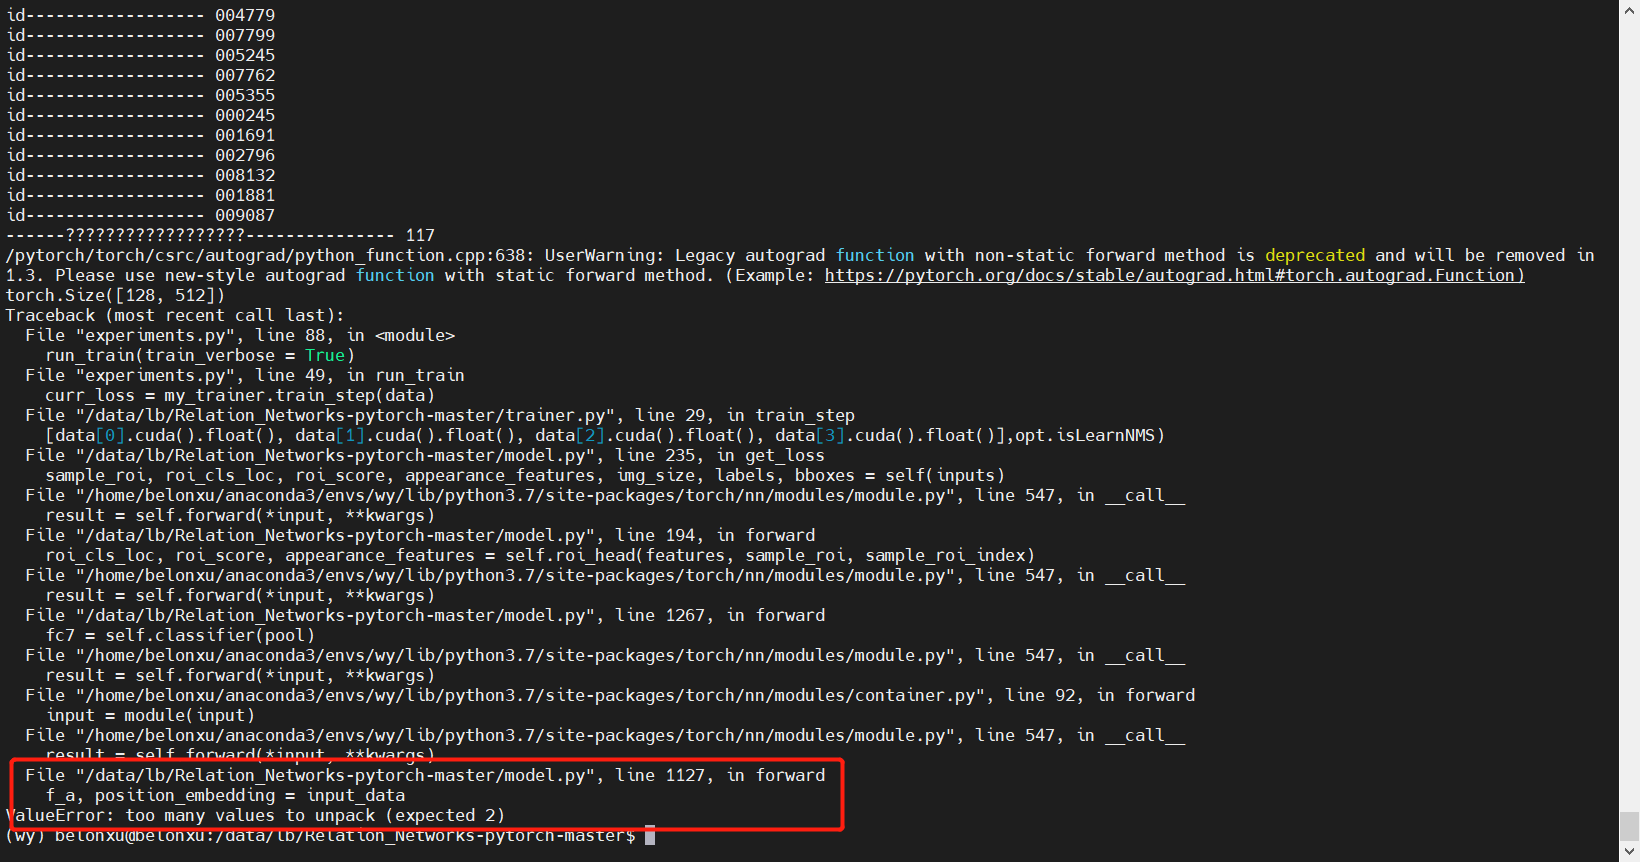Open the pytorch.org autograd docs link
Screen dimensions: 1640x862
coord(1174,275)
